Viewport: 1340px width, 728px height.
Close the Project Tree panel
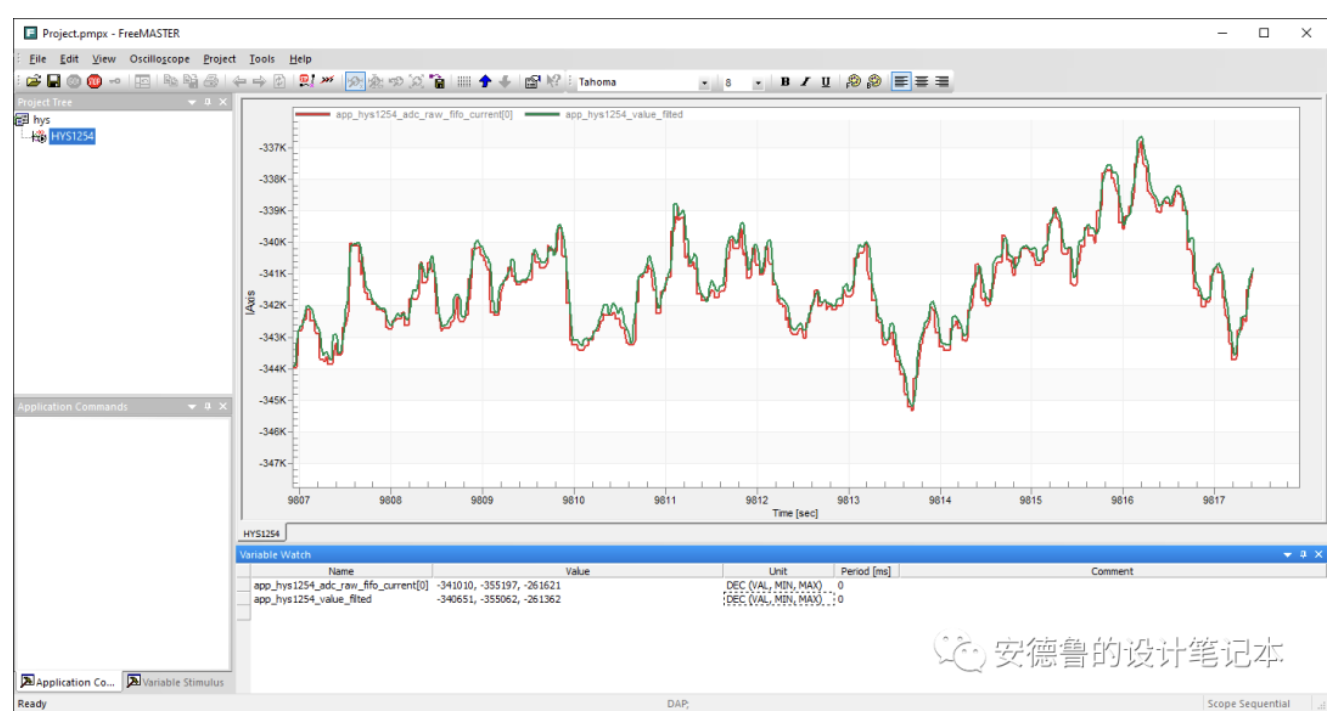coord(223,102)
